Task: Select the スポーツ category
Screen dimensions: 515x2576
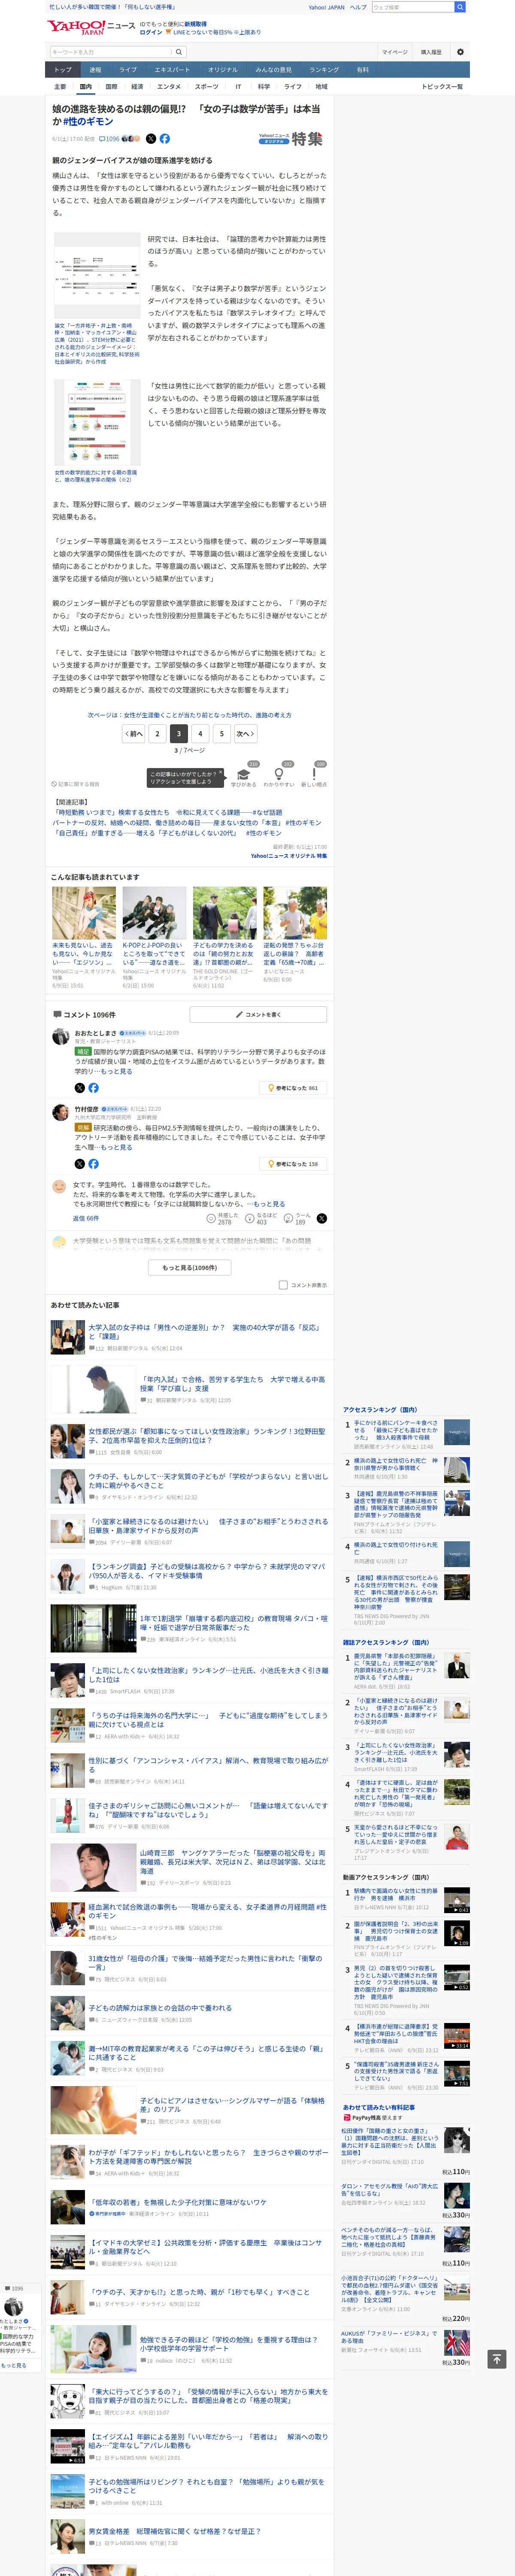Action: (206, 87)
